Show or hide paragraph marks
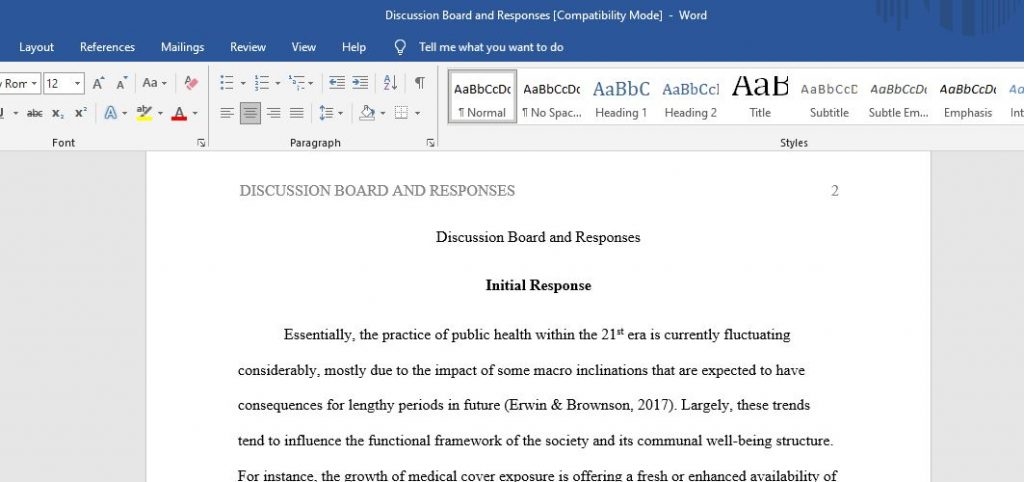 click(420, 83)
